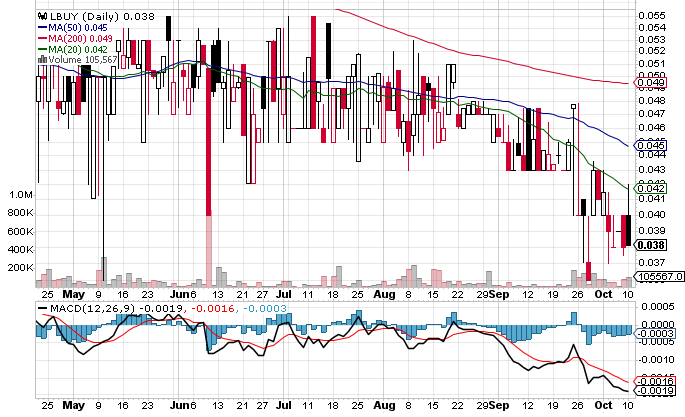Screen dimensions: 685x417
Task: Click the 0.052 price axis label
Action: coord(652,51)
